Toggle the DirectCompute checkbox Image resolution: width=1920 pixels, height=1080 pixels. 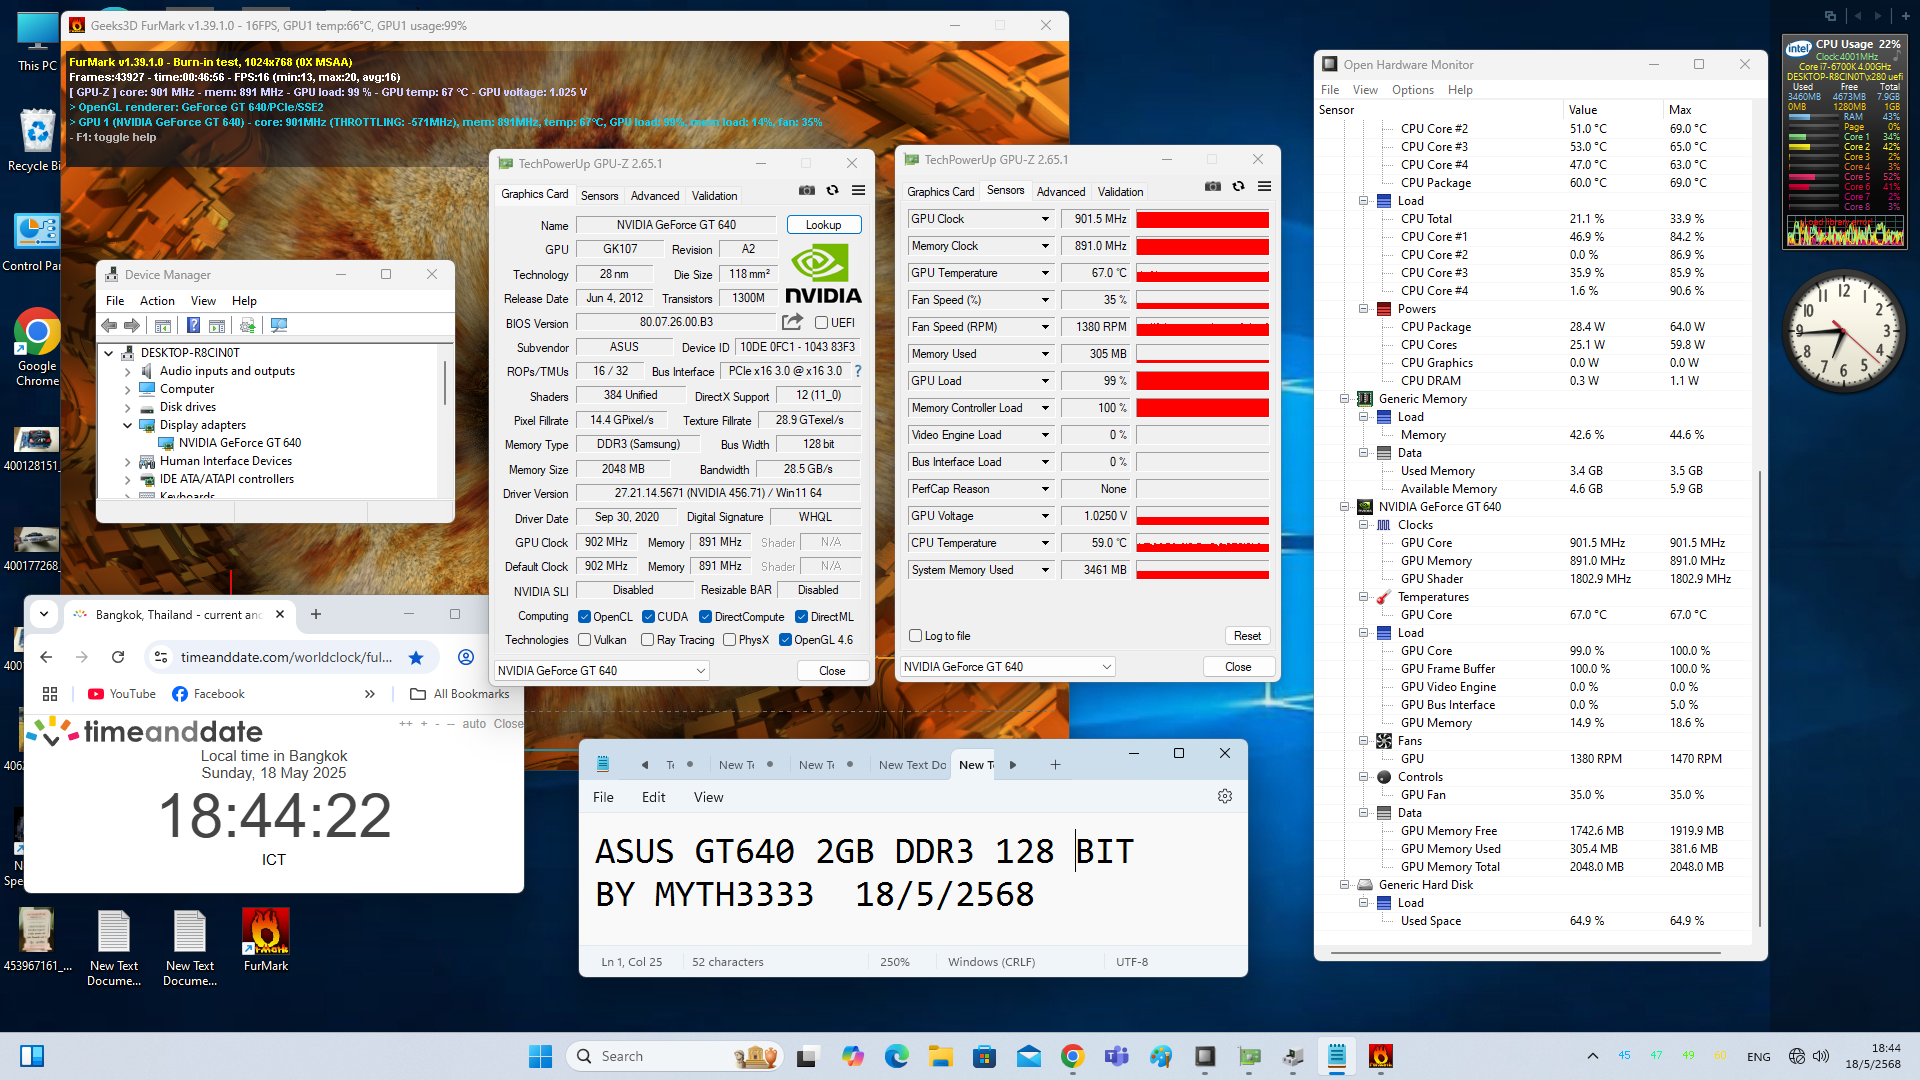click(x=705, y=617)
